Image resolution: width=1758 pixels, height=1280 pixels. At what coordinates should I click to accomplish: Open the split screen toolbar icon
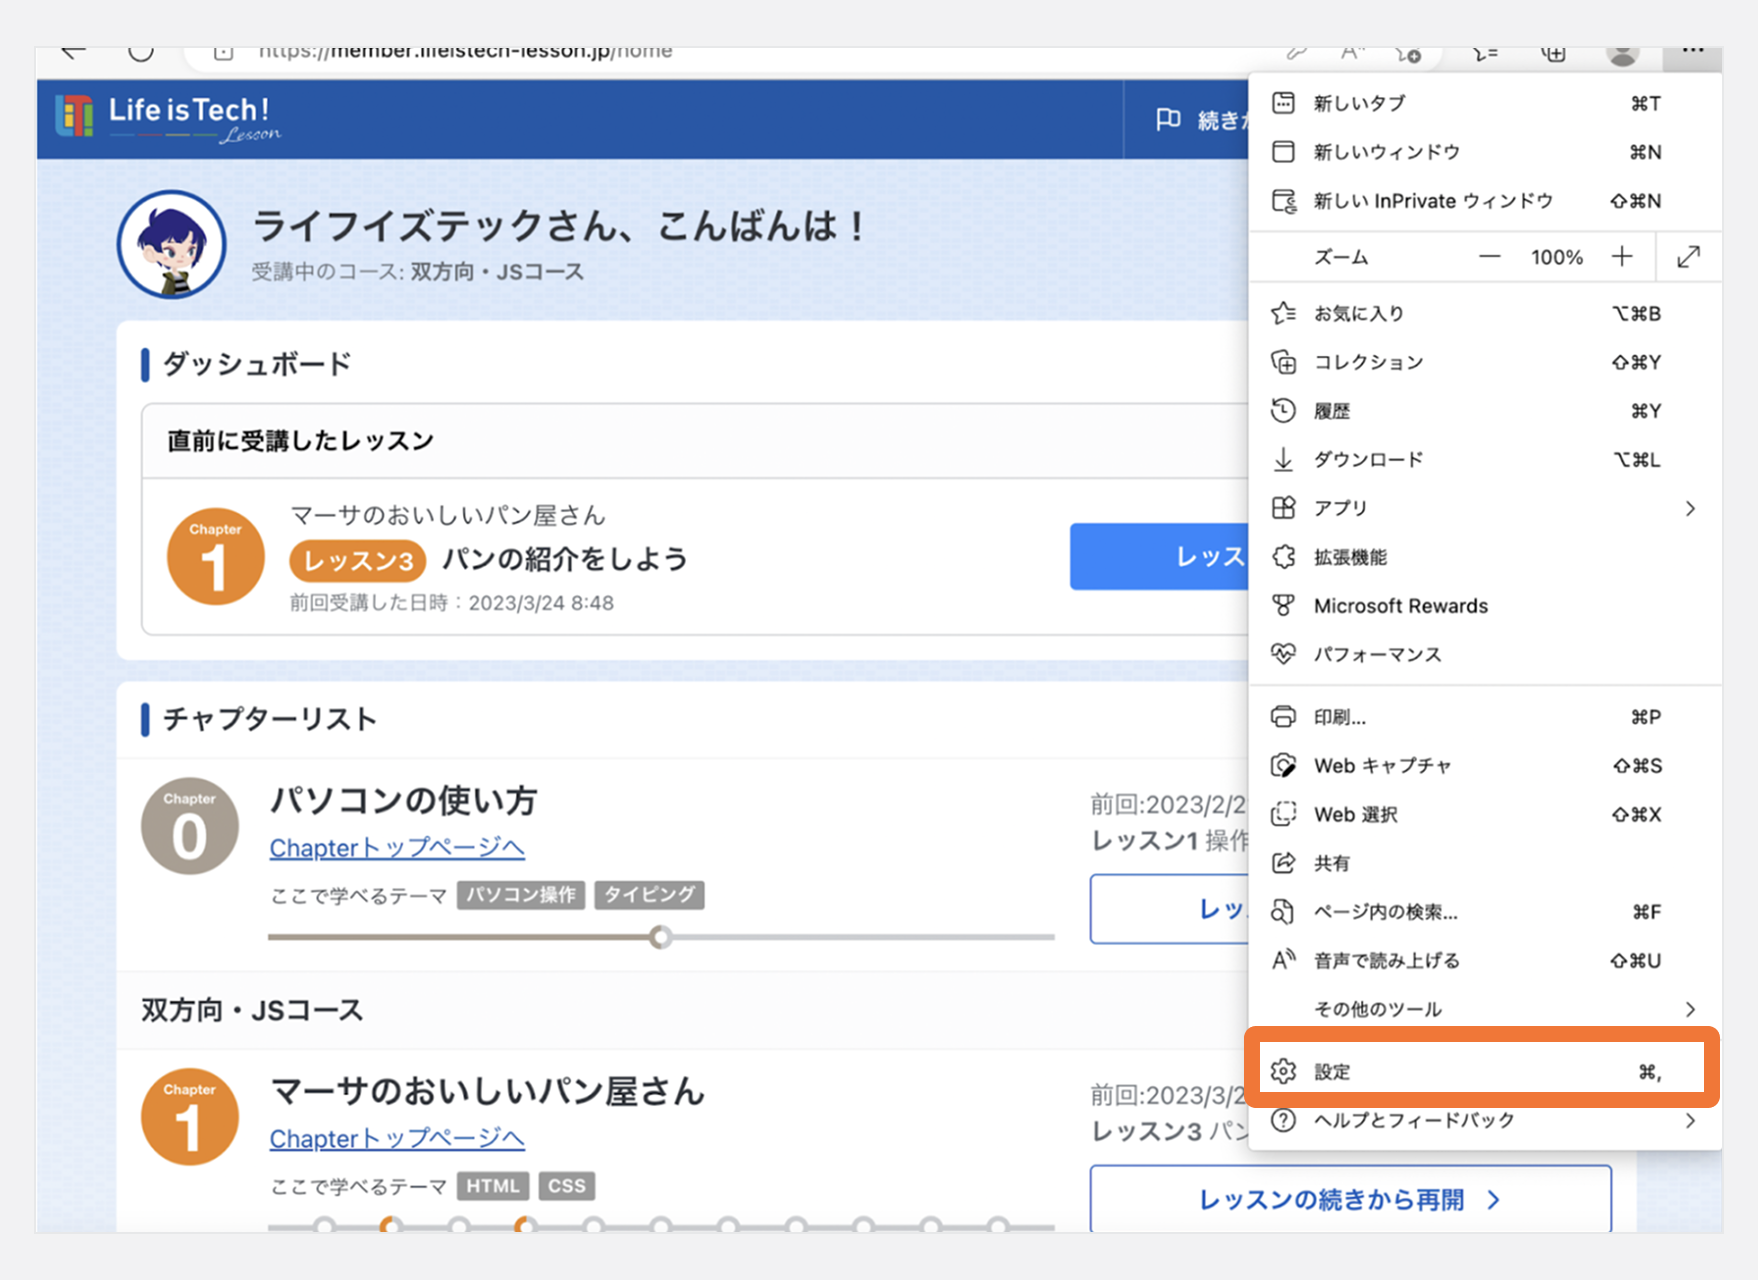pos(1483,55)
